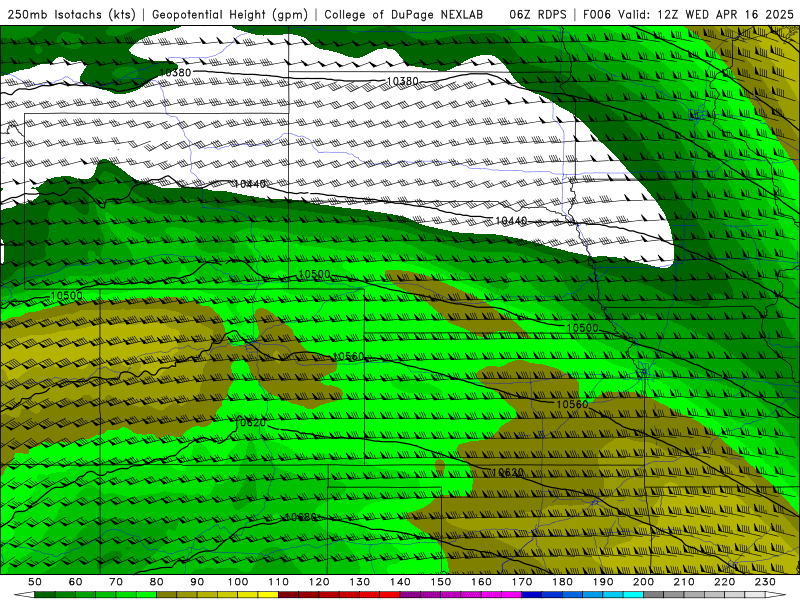Viewport: 800px width, 600px height.
Task: Click the 180 value on the color scale
Action: 562,582
